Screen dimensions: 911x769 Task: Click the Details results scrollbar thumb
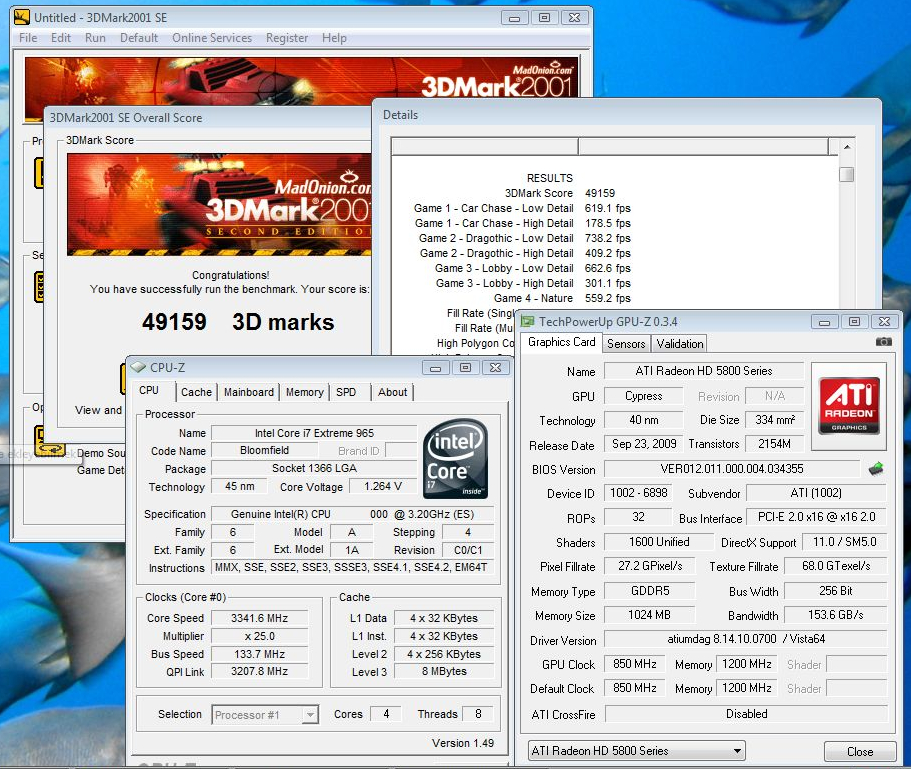coord(846,174)
